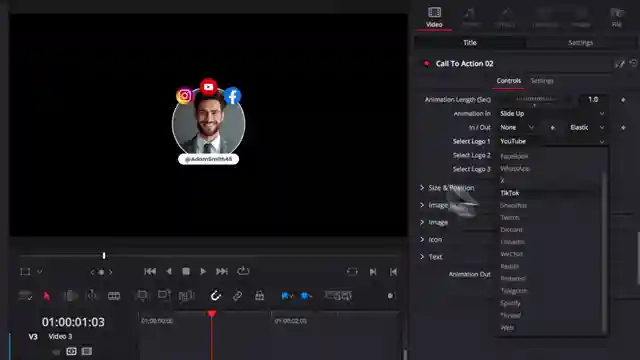Image resolution: width=640 pixels, height=360 pixels.
Task: Choose Spotify from the logo list
Action: pos(510,303)
